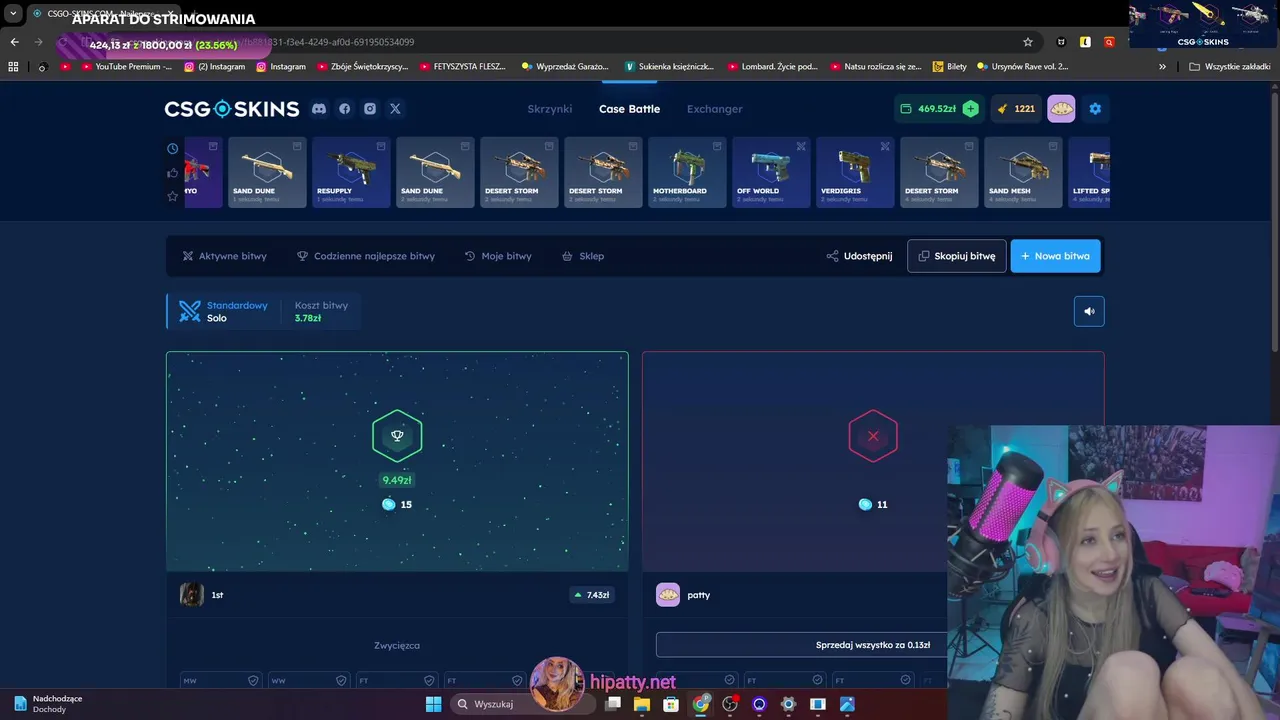
Task: Add funds with the green plus icon
Action: (x=970, y=109)
